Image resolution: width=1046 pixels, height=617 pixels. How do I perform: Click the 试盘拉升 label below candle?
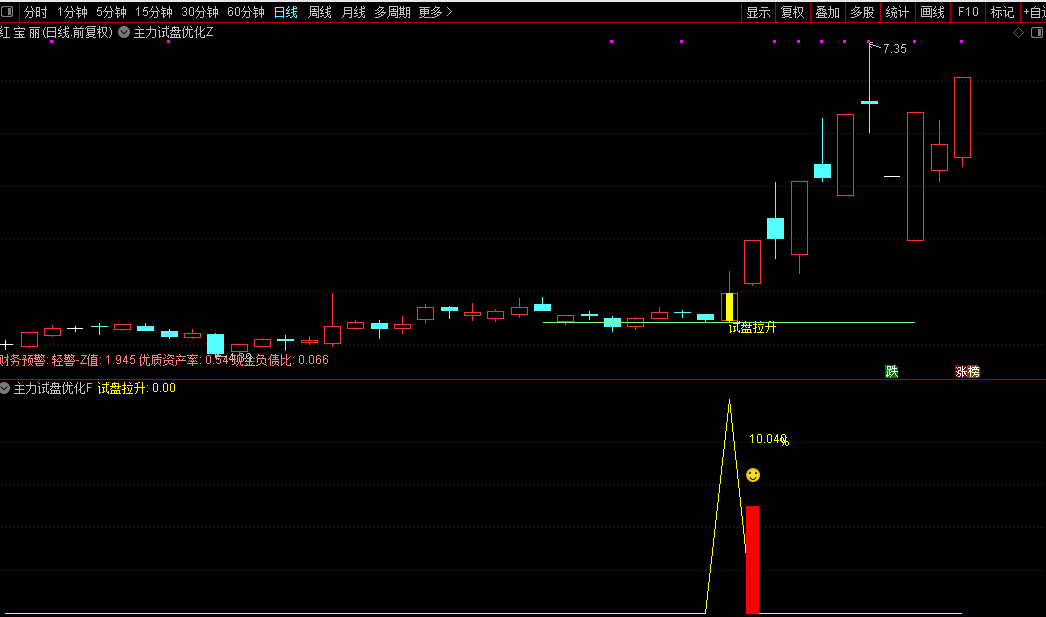coord(752,328)
